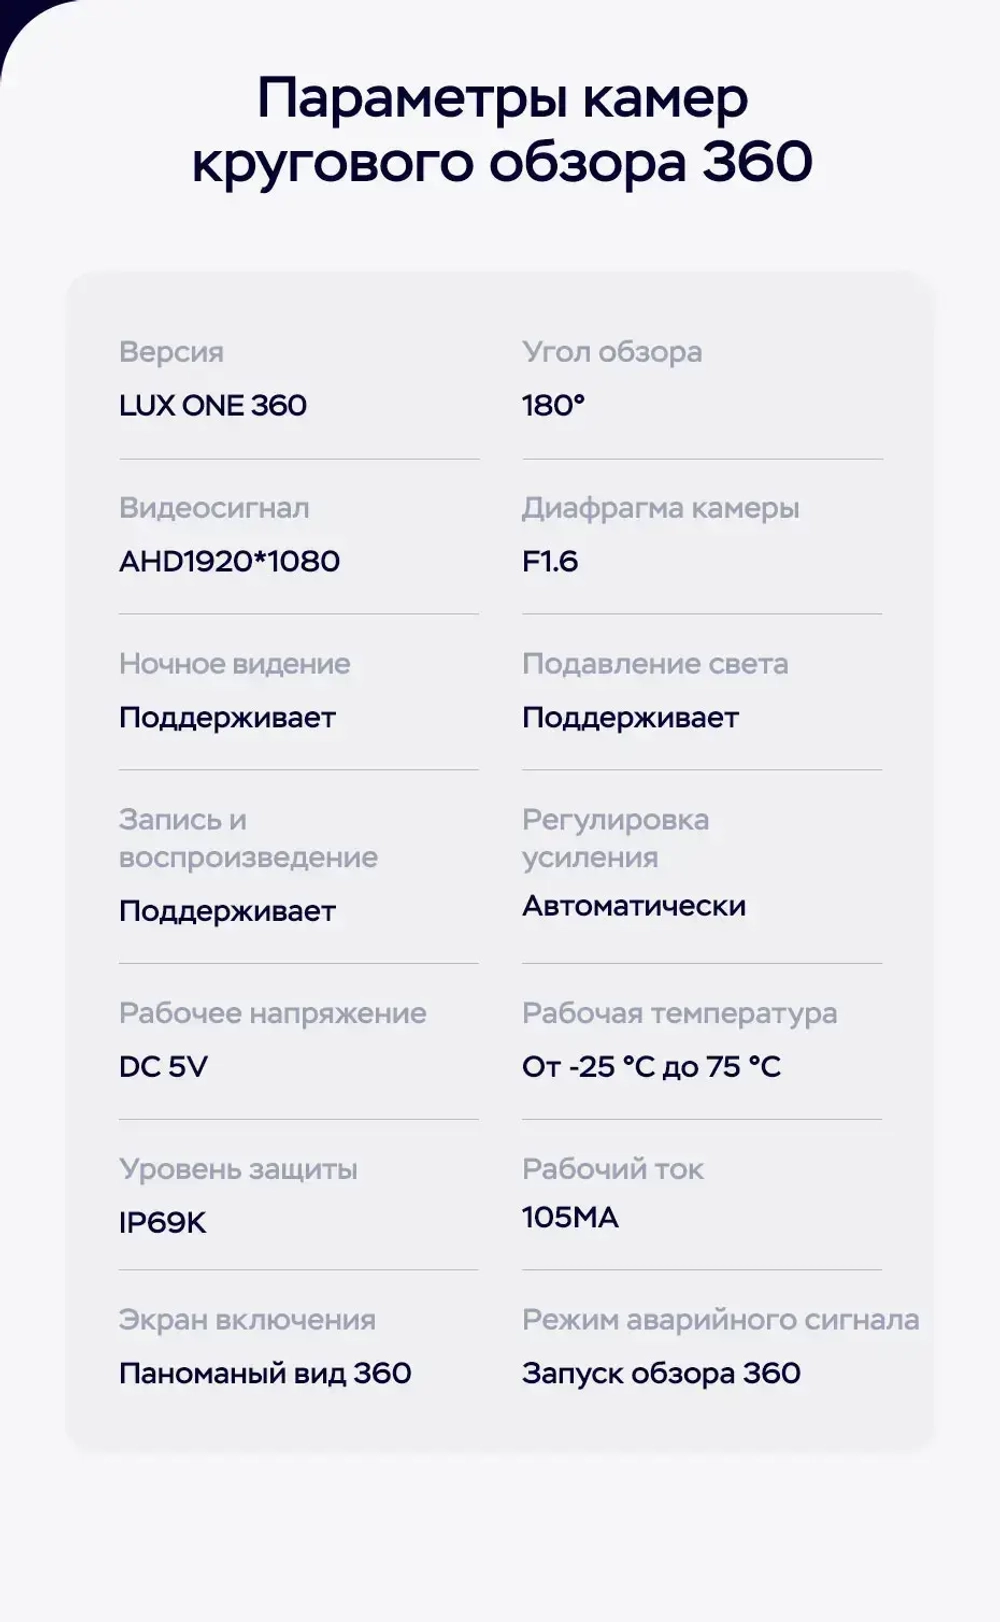1000x1622 pixels.
Task: Select the "F1.6" aperture value
Action: pyautogui.click(x=550, y=561)
